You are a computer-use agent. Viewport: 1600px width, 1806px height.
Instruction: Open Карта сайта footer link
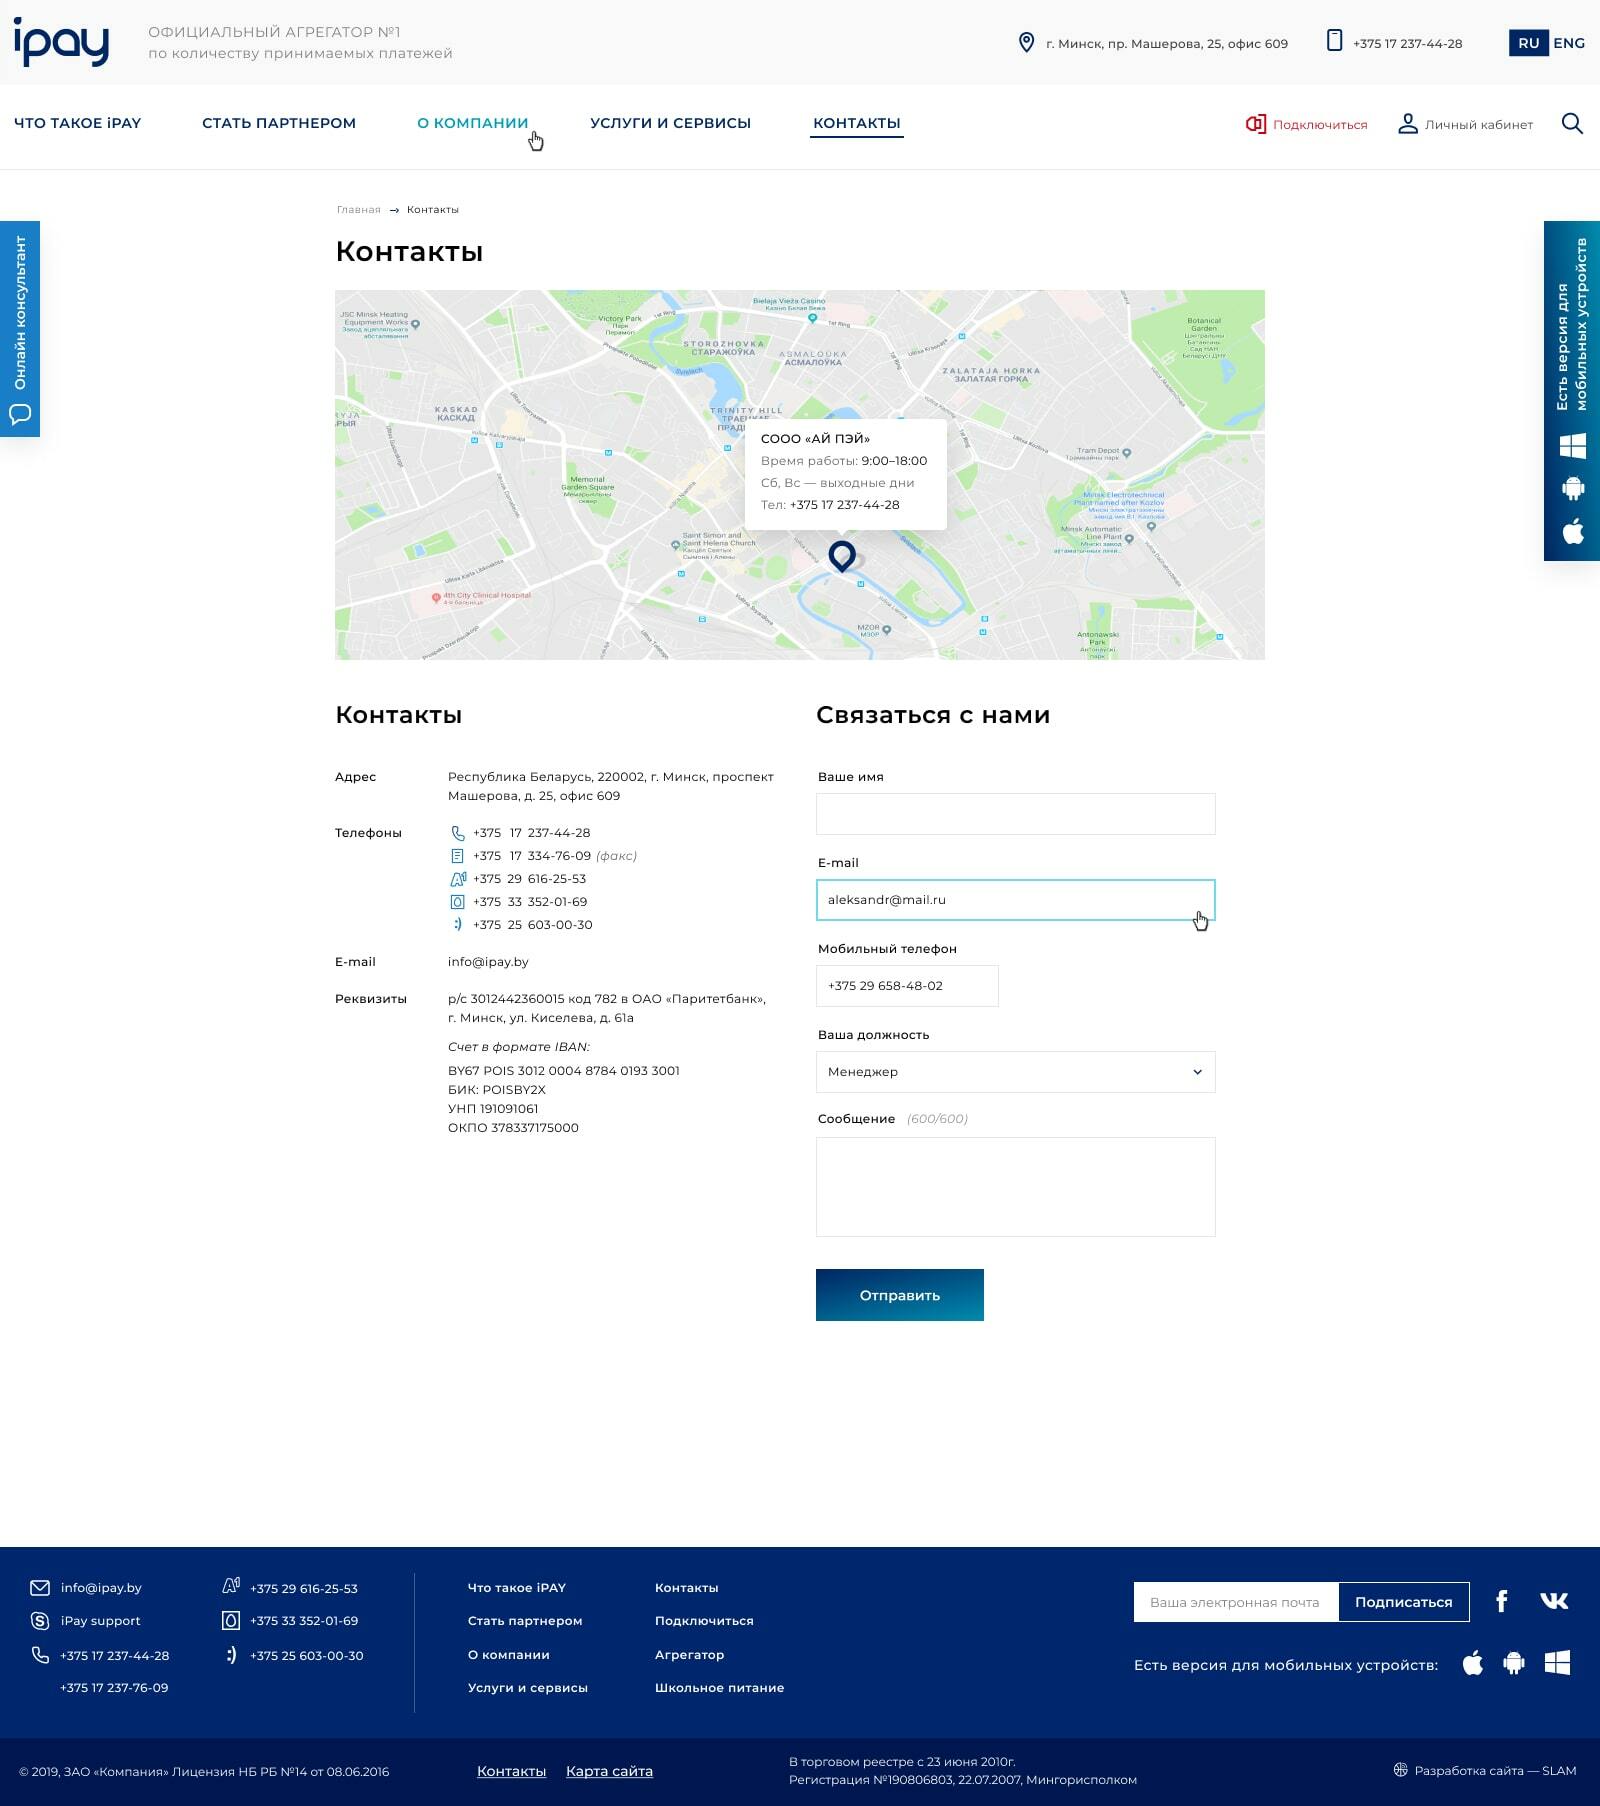coord(609,1771)
